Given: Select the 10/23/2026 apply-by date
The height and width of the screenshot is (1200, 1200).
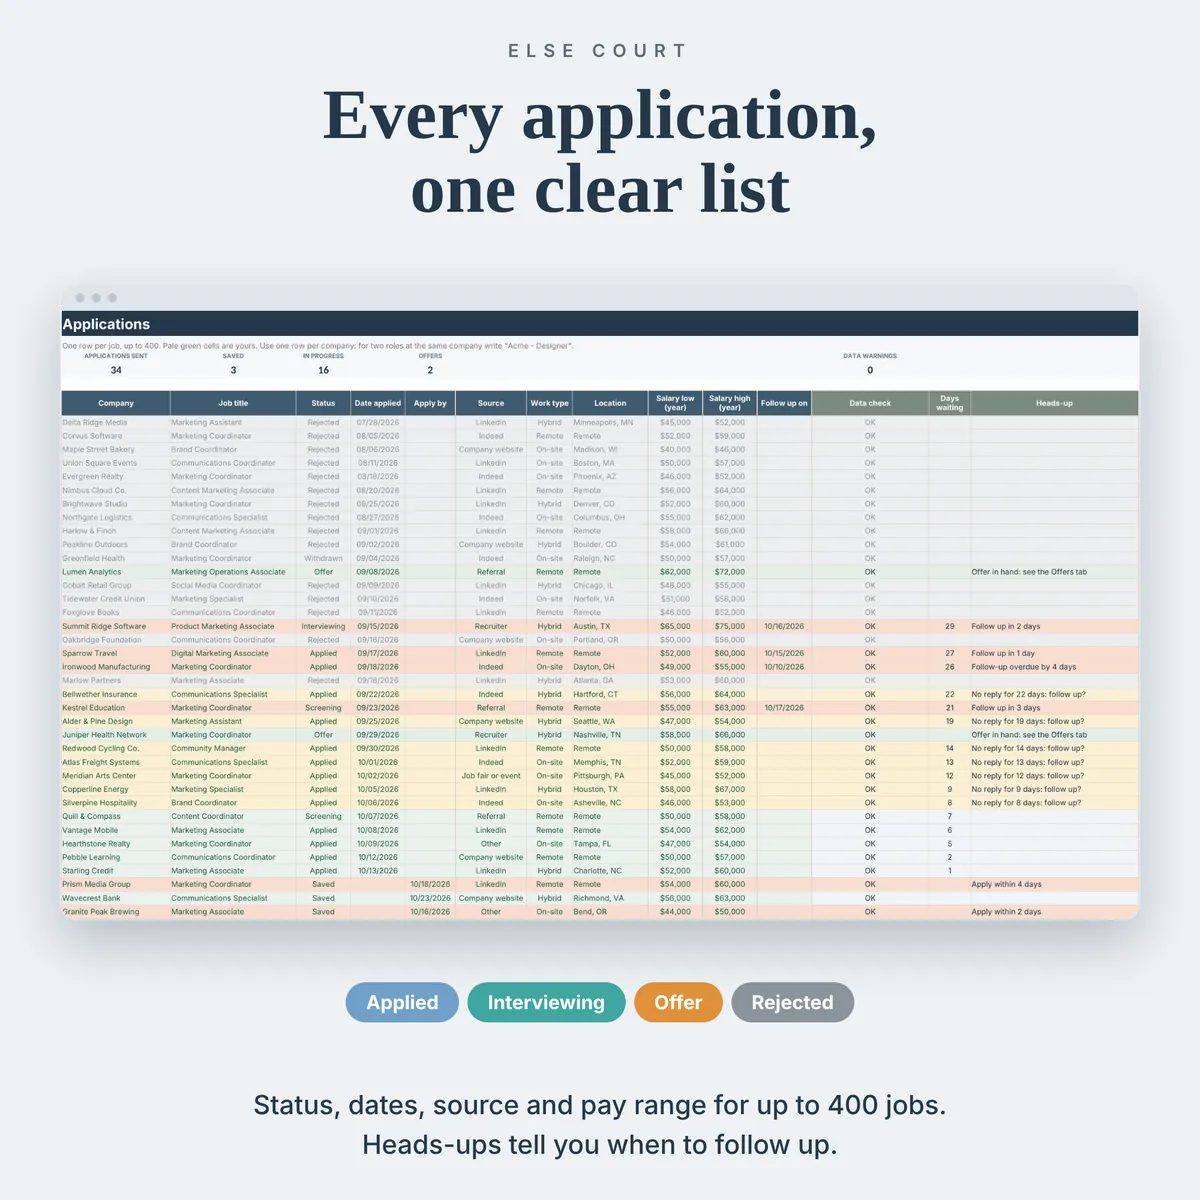Looking at the screenshot, I should click(430, 898).
